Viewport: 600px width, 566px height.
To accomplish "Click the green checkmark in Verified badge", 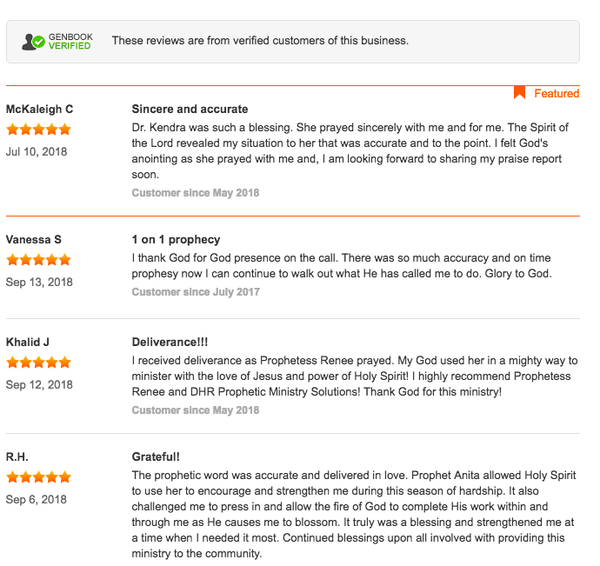I will click(x=39, y=42).
